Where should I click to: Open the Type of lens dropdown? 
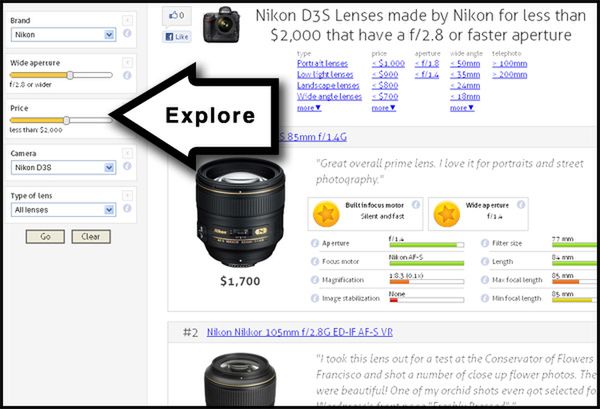(x=64, y=210)
